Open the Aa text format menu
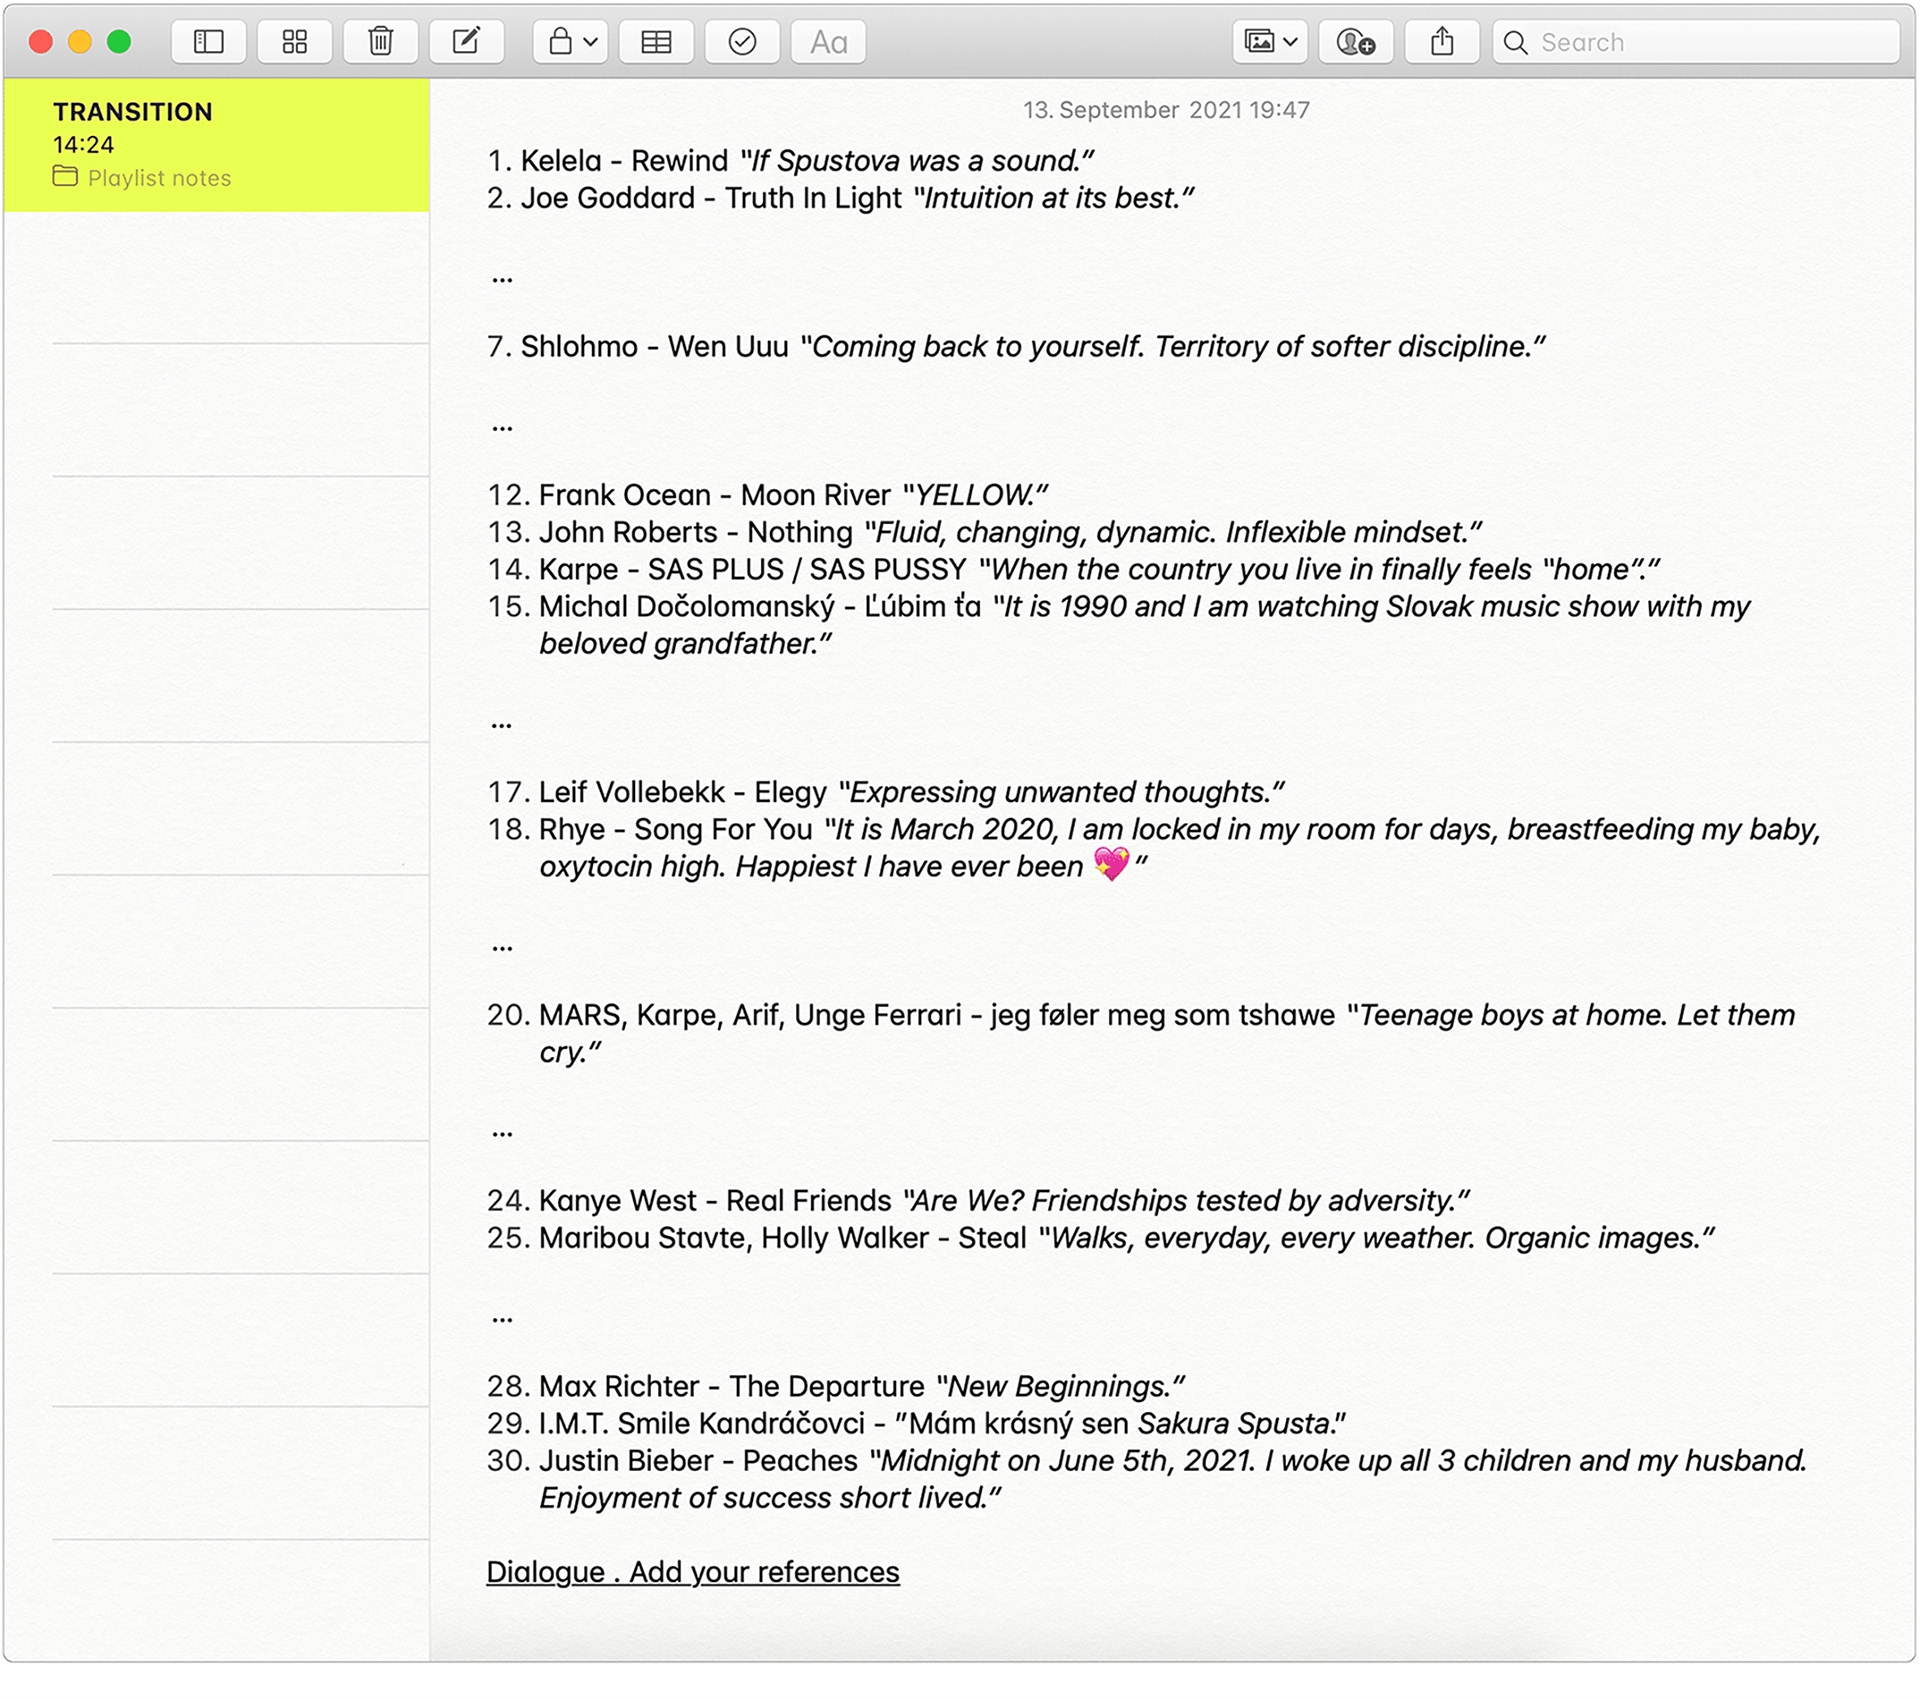Image resolution: width=1920 pixels, height=1699 pixels. (828, 42)
